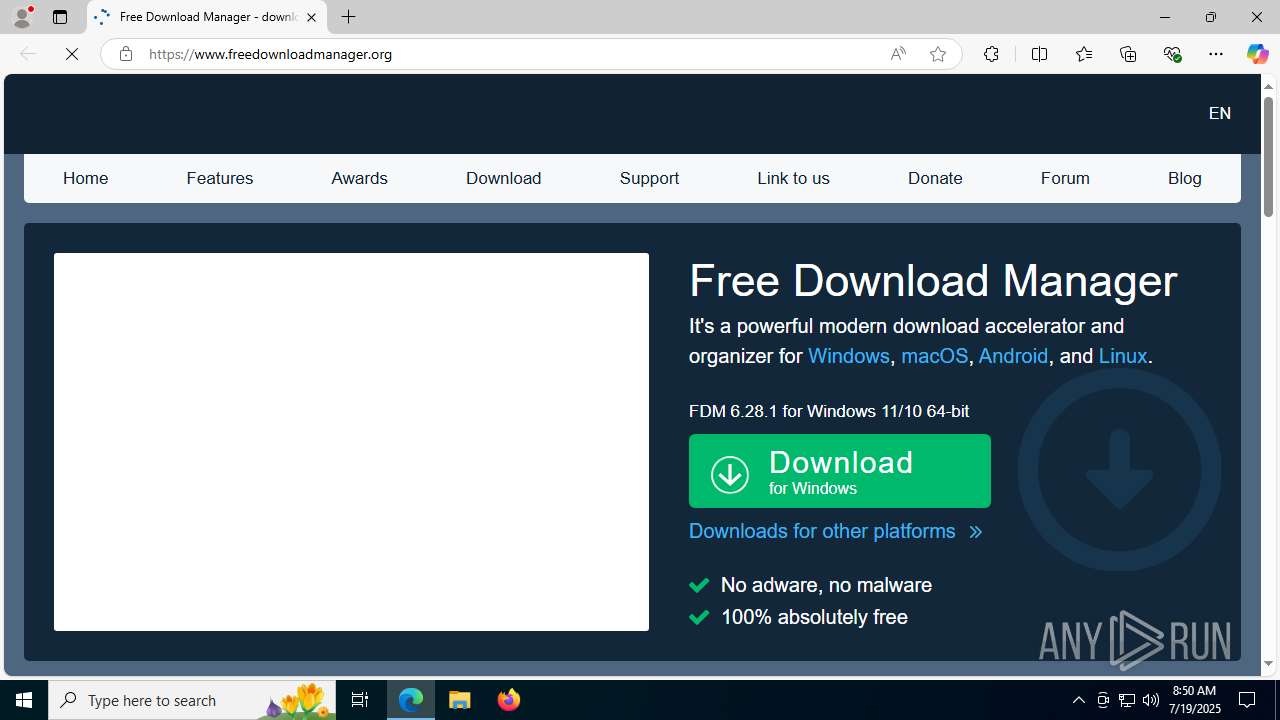Screen dimensions: 1280x720
Task: Open the Forum page
Action: [1065, 178]
